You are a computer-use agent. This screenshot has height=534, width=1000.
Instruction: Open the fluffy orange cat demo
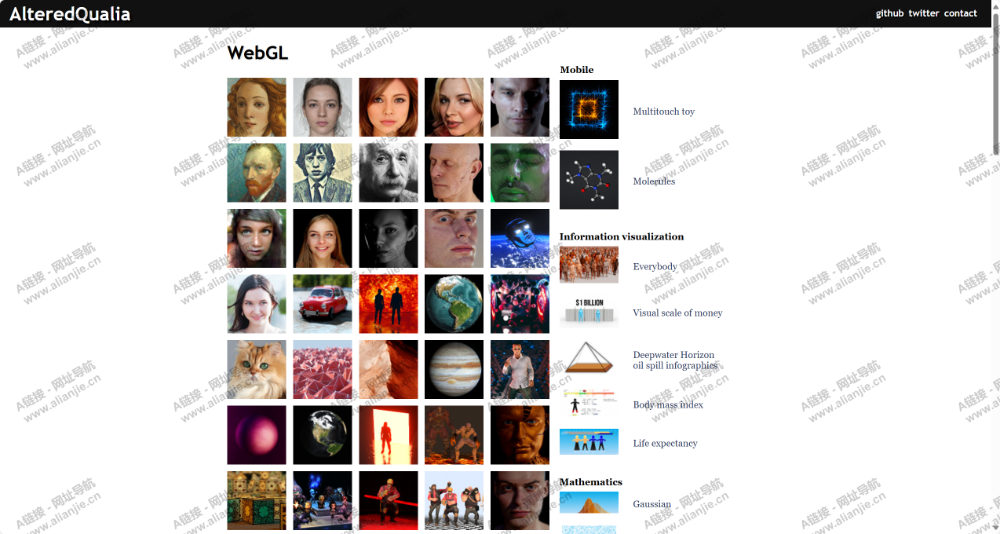pyautogui.click(x=256, y=369)
